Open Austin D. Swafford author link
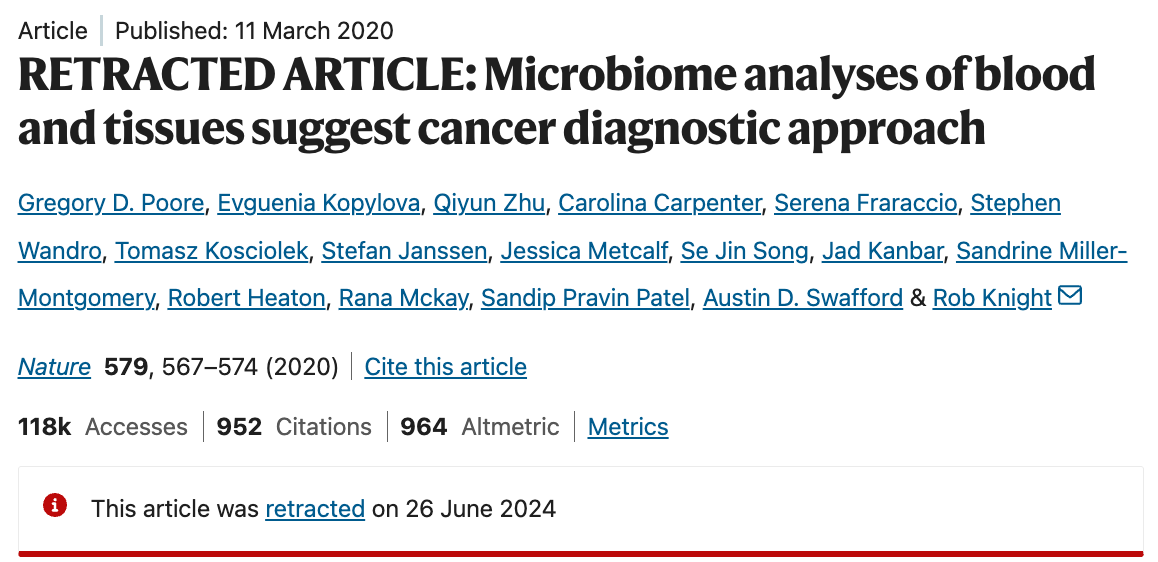This screenshot has width=1158, height=562. pos(802,297)
